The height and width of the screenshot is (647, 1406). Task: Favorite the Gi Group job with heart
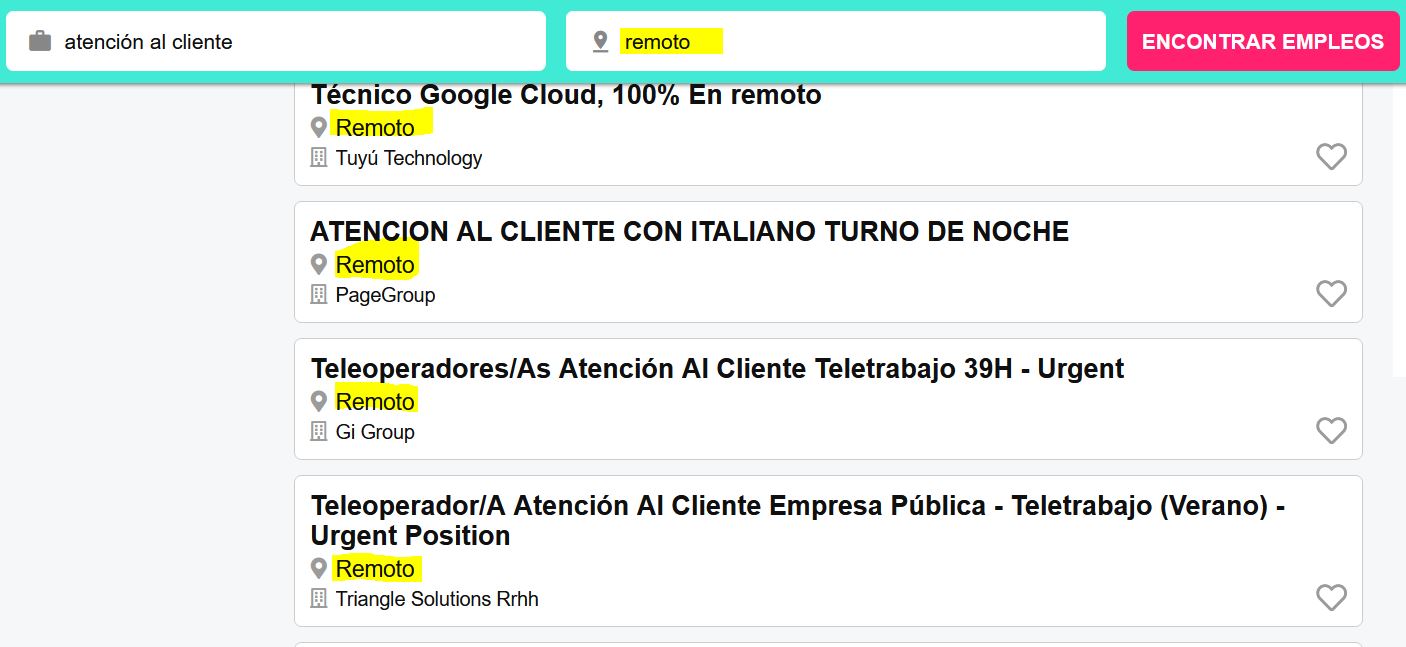[x=1331, y=430]
